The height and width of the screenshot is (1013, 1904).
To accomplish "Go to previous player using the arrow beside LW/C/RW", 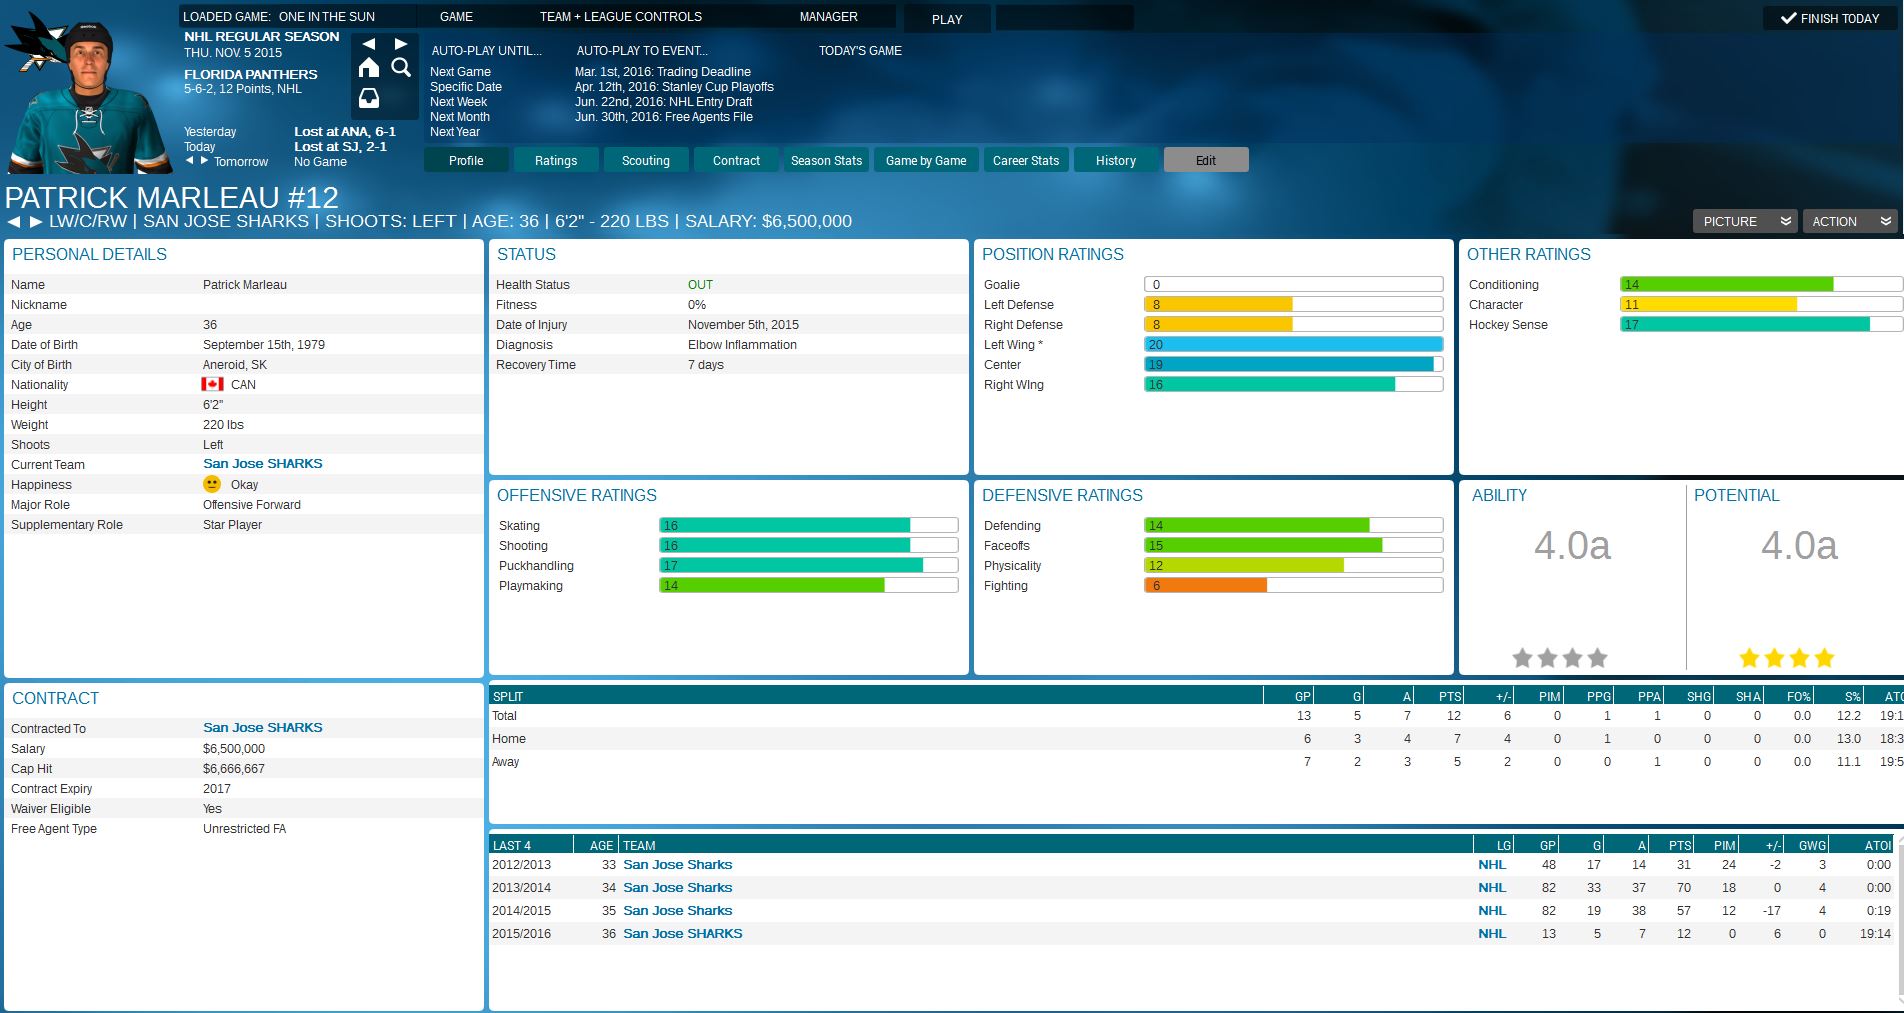I will (x=14, y=222).
